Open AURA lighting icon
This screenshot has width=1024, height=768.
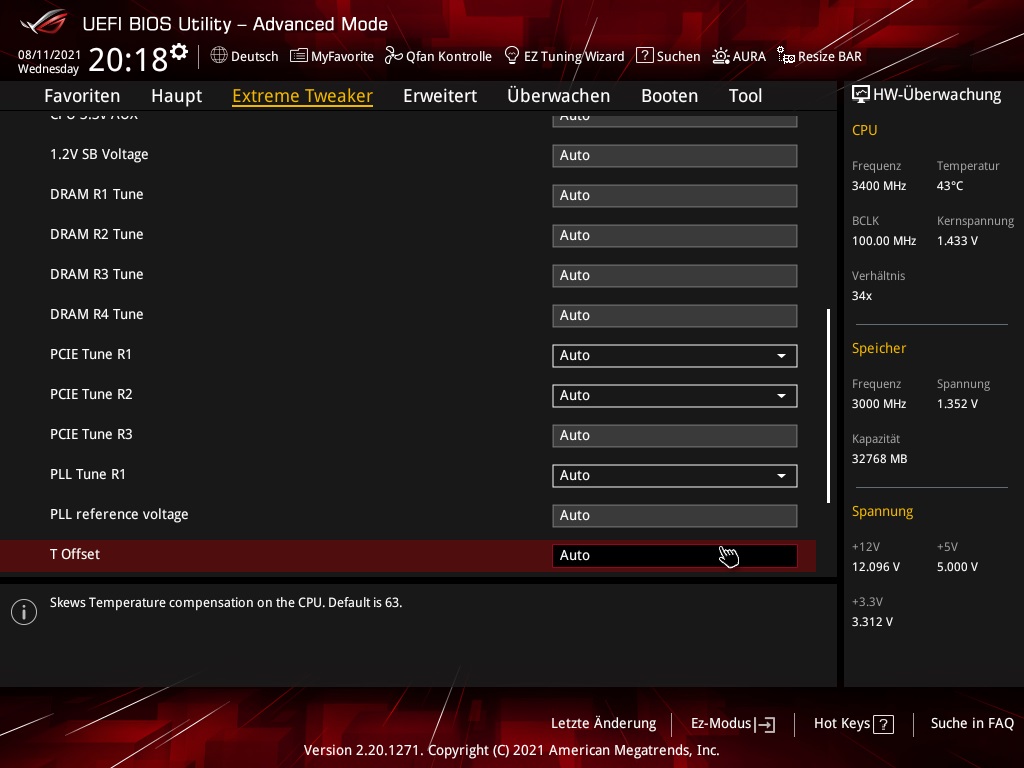tap(720, 56)
